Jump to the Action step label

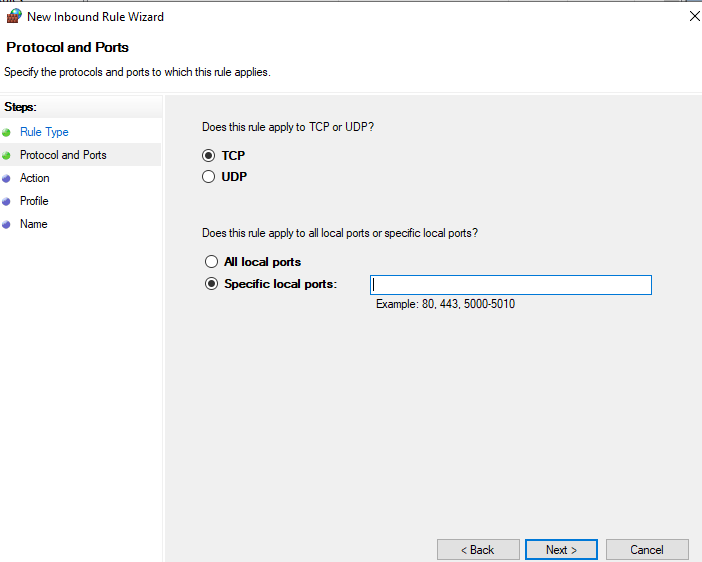[x=34, y=178]
